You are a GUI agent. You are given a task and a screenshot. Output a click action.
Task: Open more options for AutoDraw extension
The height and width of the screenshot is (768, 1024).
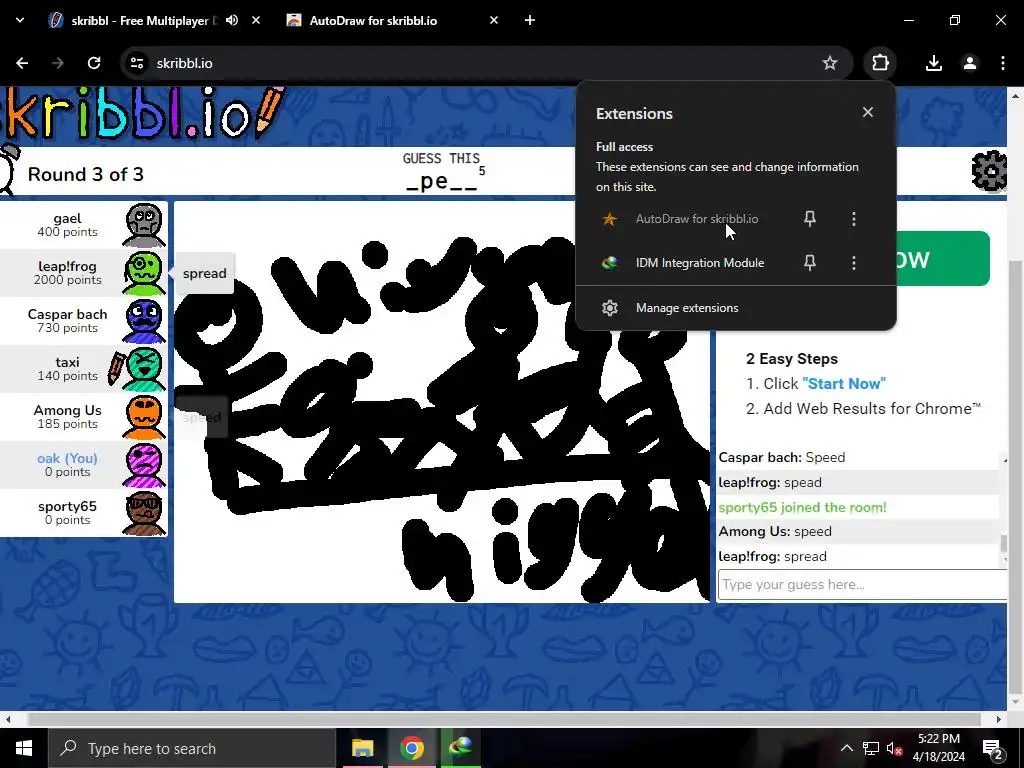[854, 219]
